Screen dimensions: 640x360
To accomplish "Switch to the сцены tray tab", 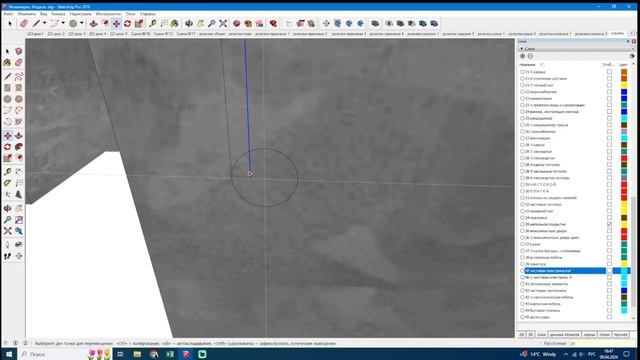I will [x=589, y=335].
